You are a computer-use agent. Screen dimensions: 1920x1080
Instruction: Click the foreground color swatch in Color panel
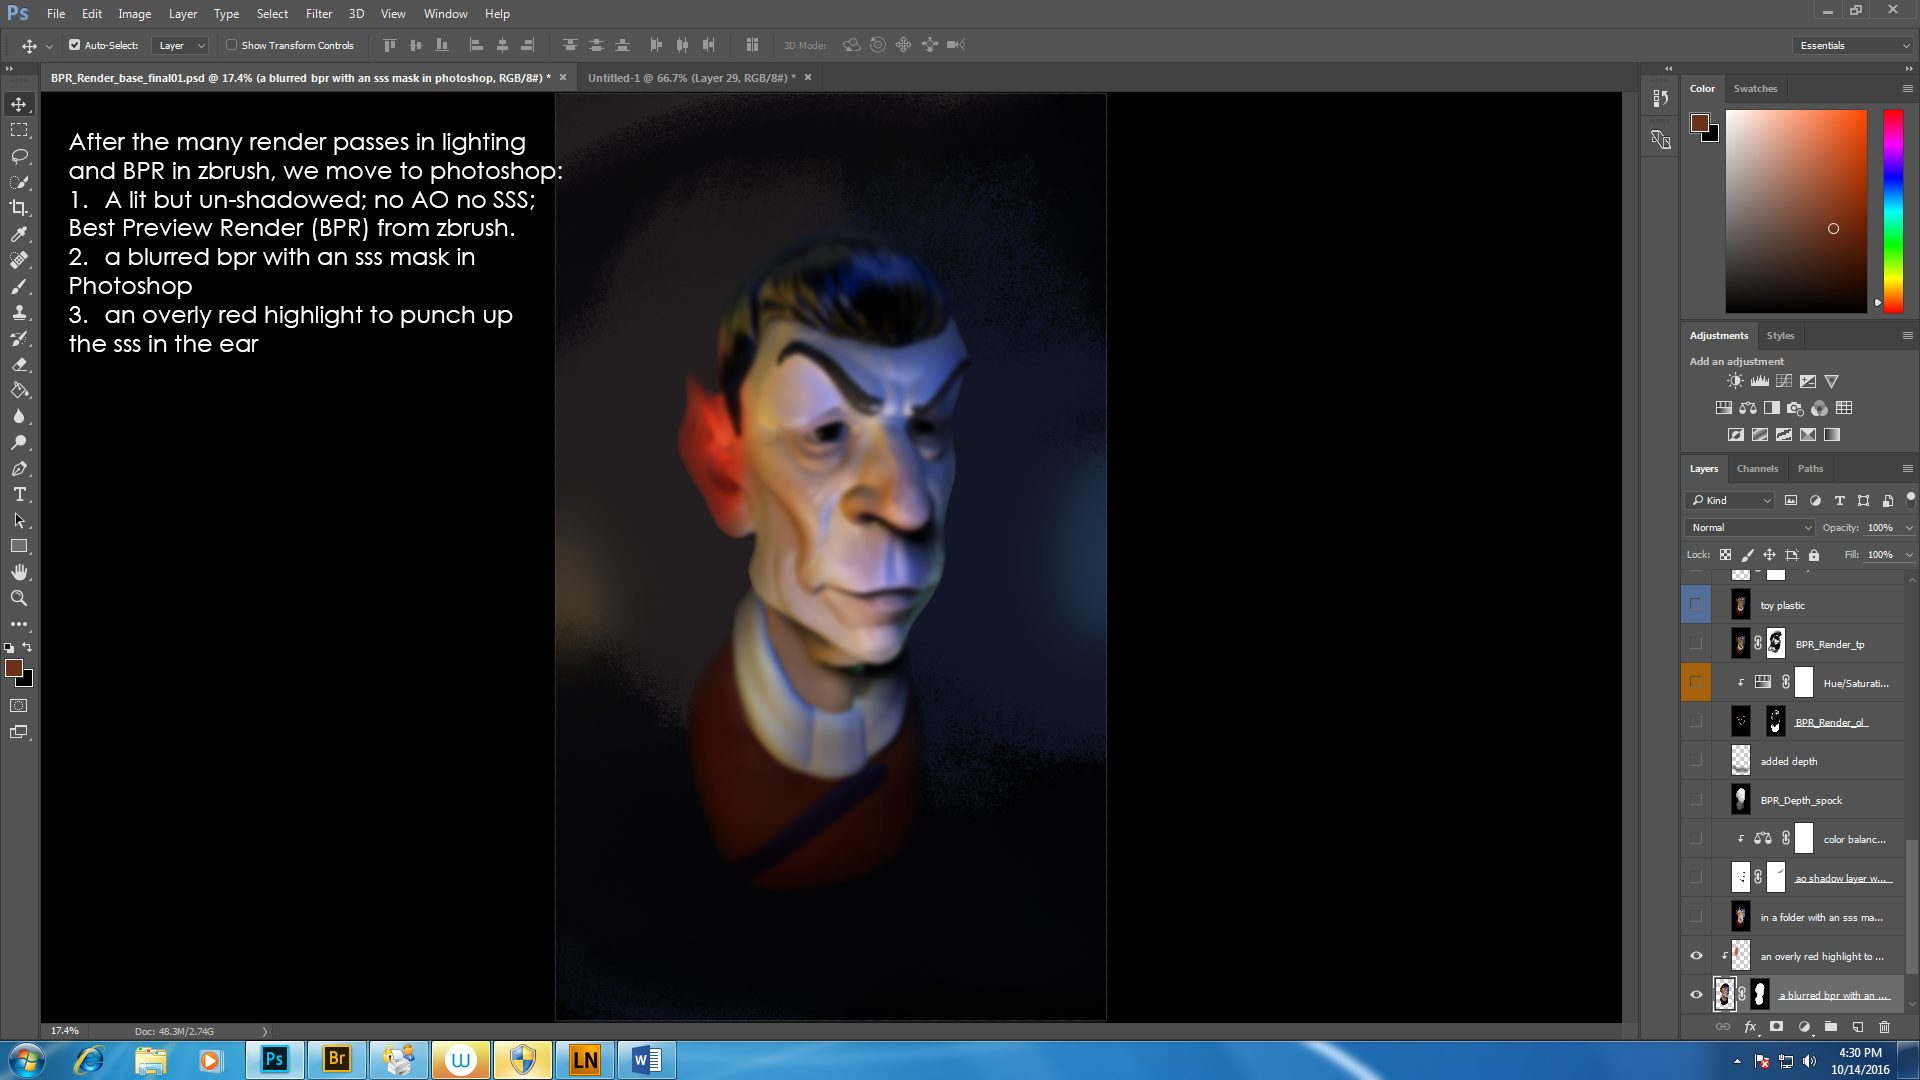1699,123
